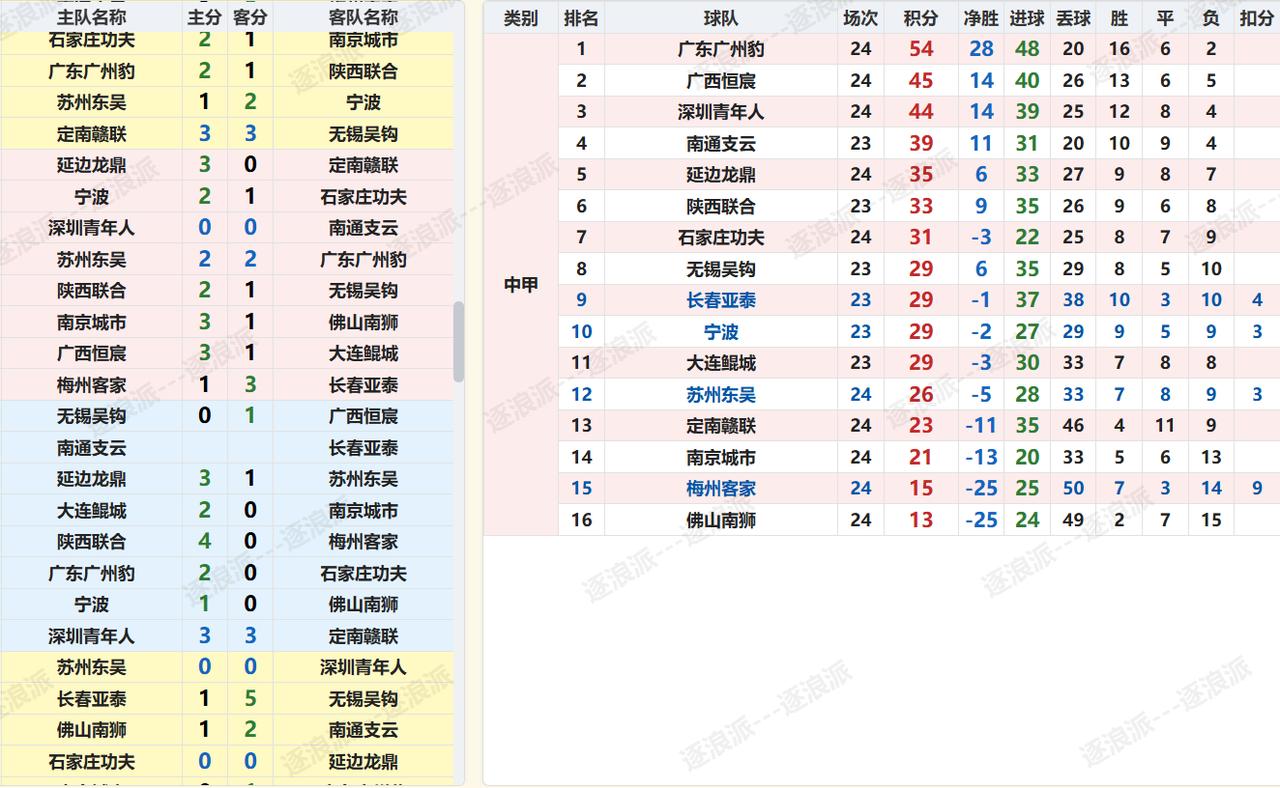Click the 扣分 column header
Viewport: 1280px width, 788px height.
1257,18
